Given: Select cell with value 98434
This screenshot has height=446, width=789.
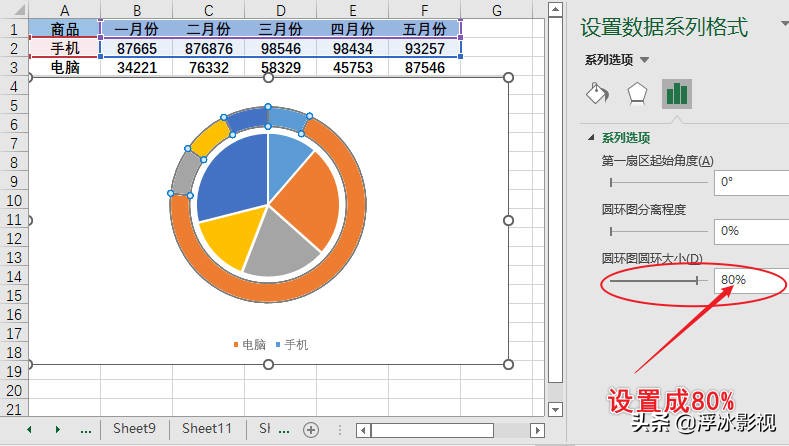Looking at the screenshot, I should click(x=352, y=48).
